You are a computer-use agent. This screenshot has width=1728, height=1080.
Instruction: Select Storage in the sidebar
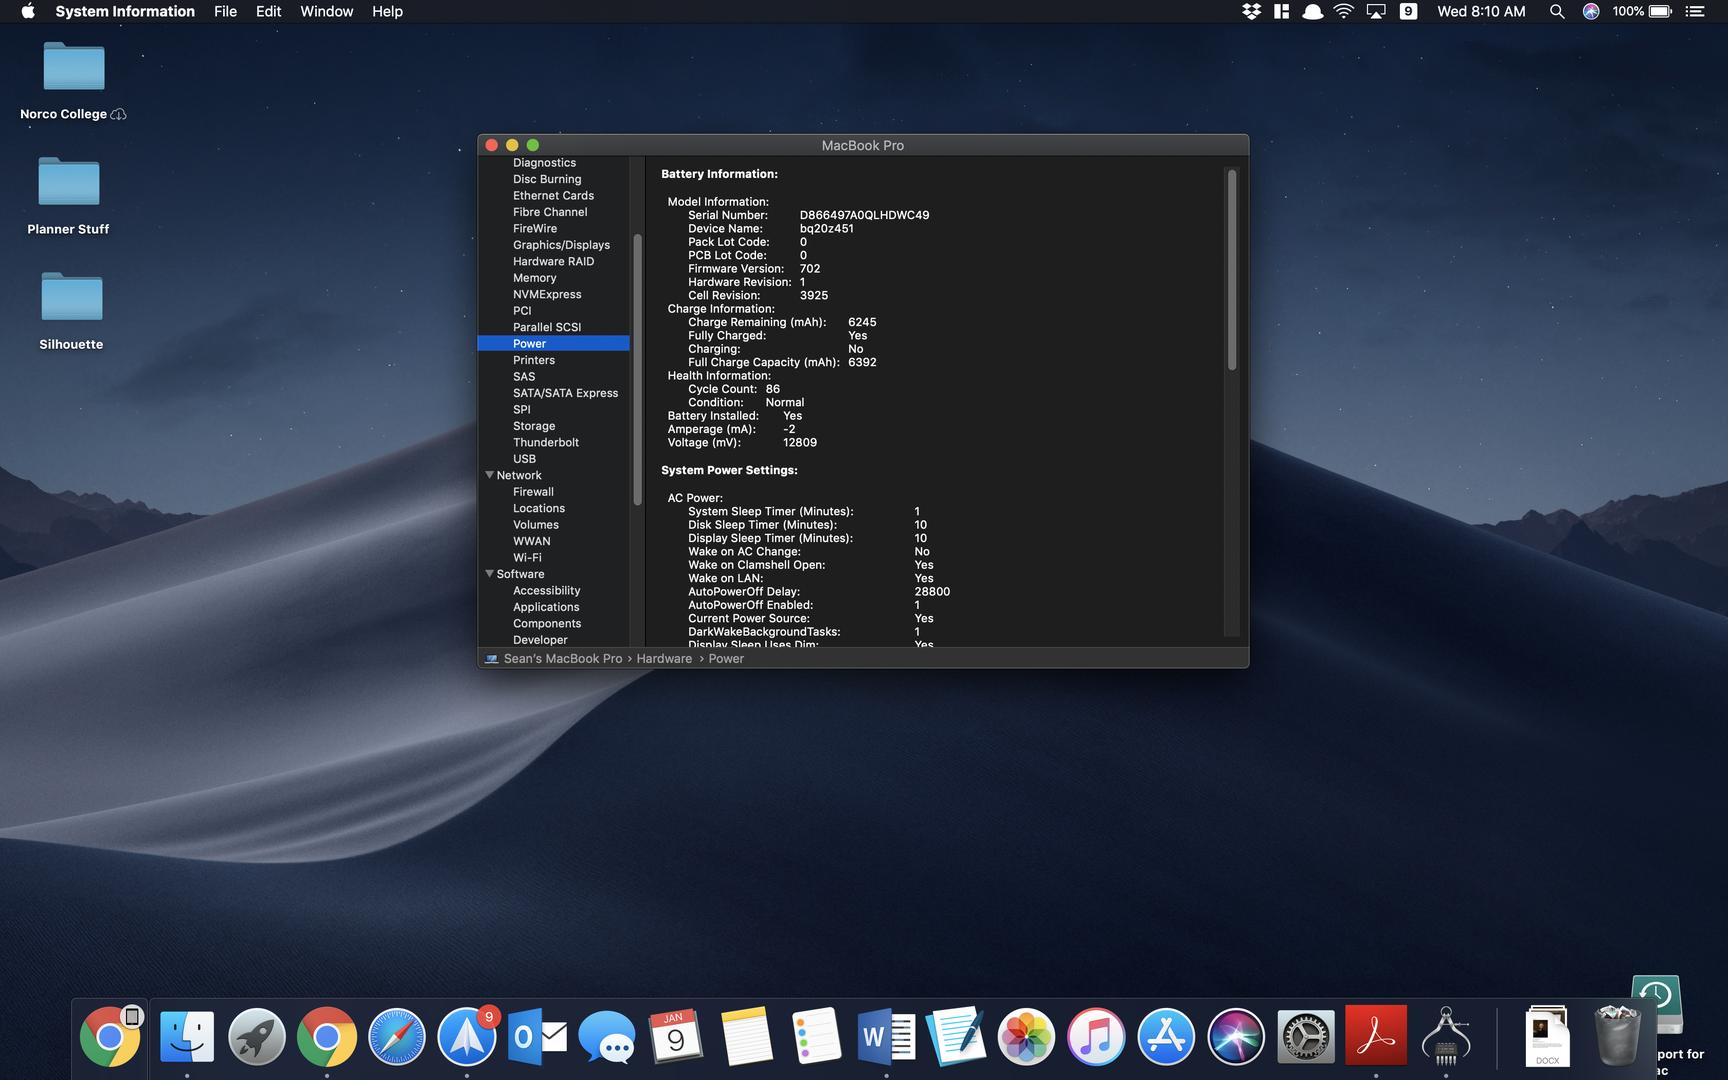click(534, 426)
